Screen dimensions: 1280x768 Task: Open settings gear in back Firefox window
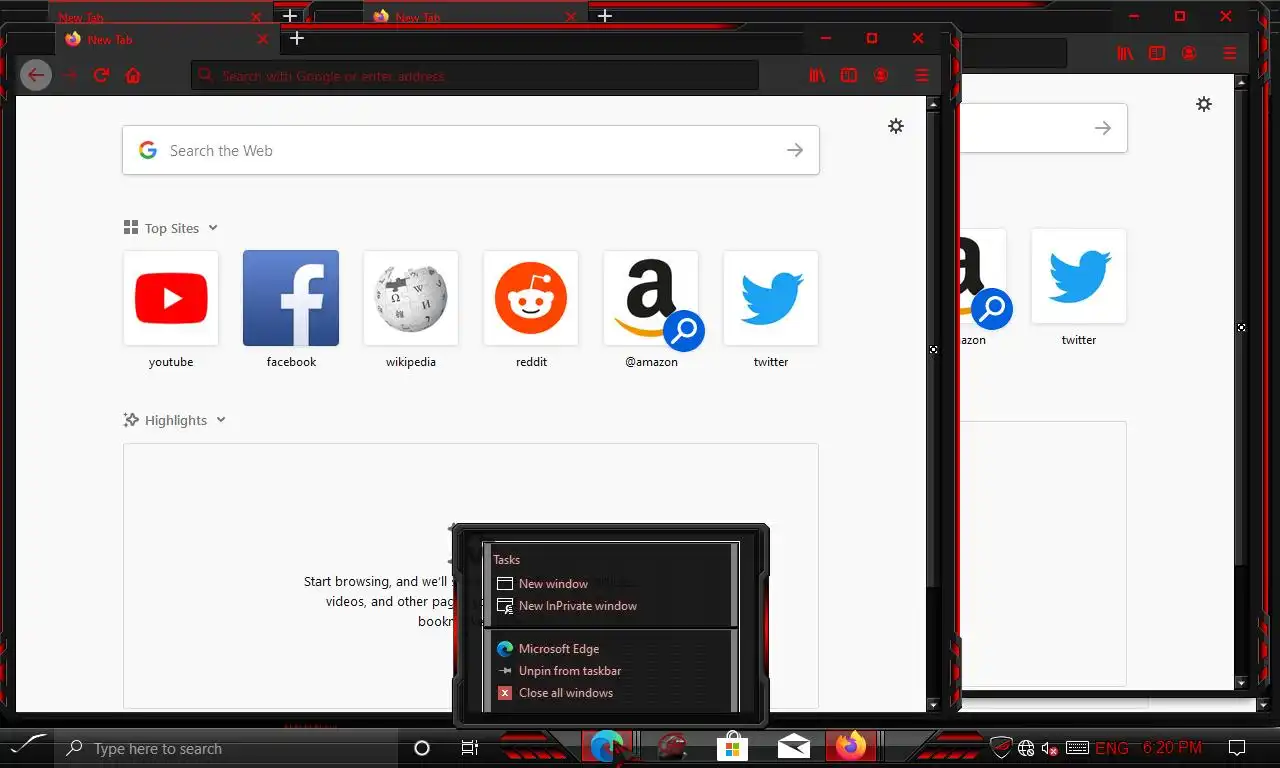click(1204, 104)
